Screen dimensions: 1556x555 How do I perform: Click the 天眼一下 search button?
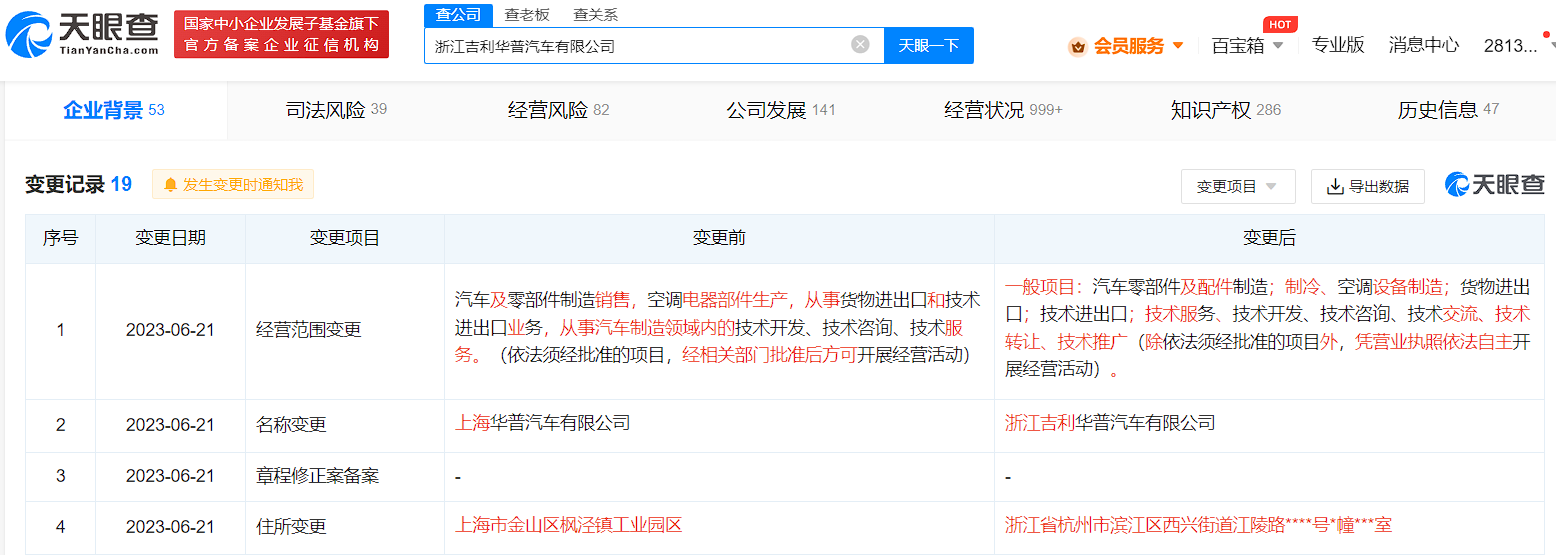click(929, 46)
